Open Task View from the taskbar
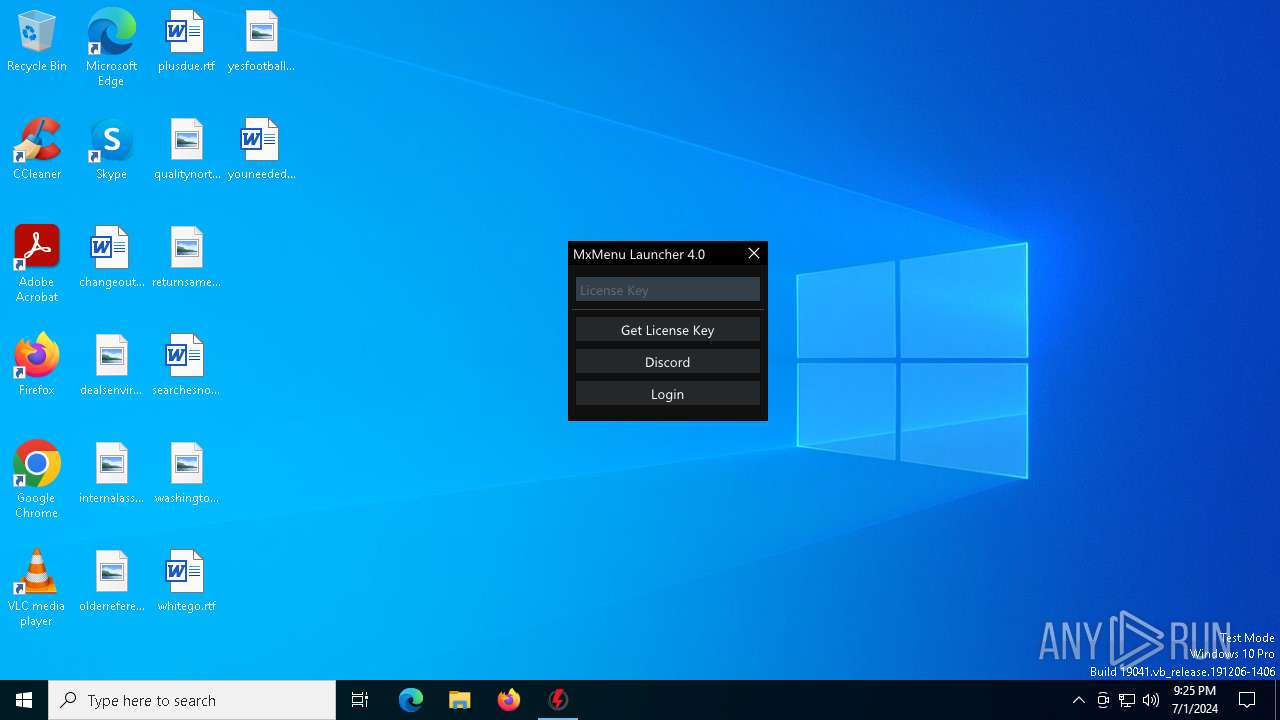 360,700
